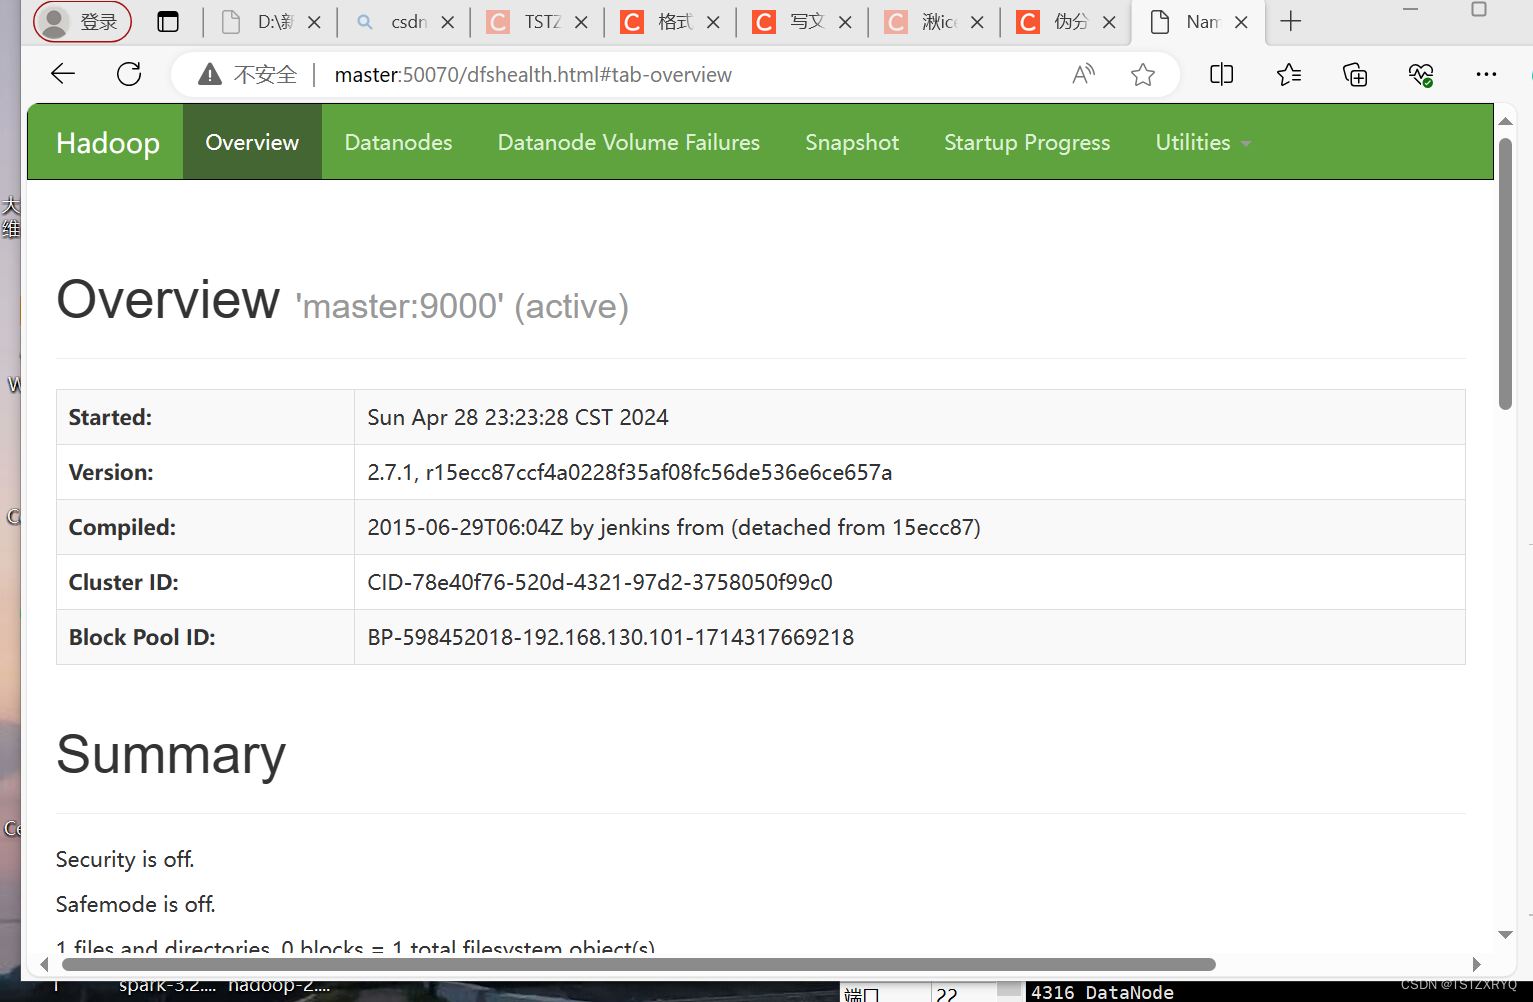Select the Overview nav tab
Viewport: 1533px width, 1002px height.
coord(252,142)
